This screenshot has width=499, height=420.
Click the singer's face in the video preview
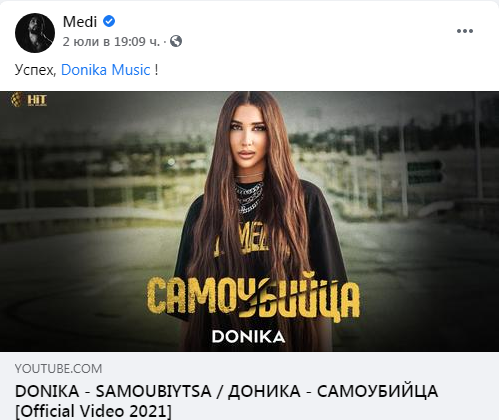(x=248, y=138)
